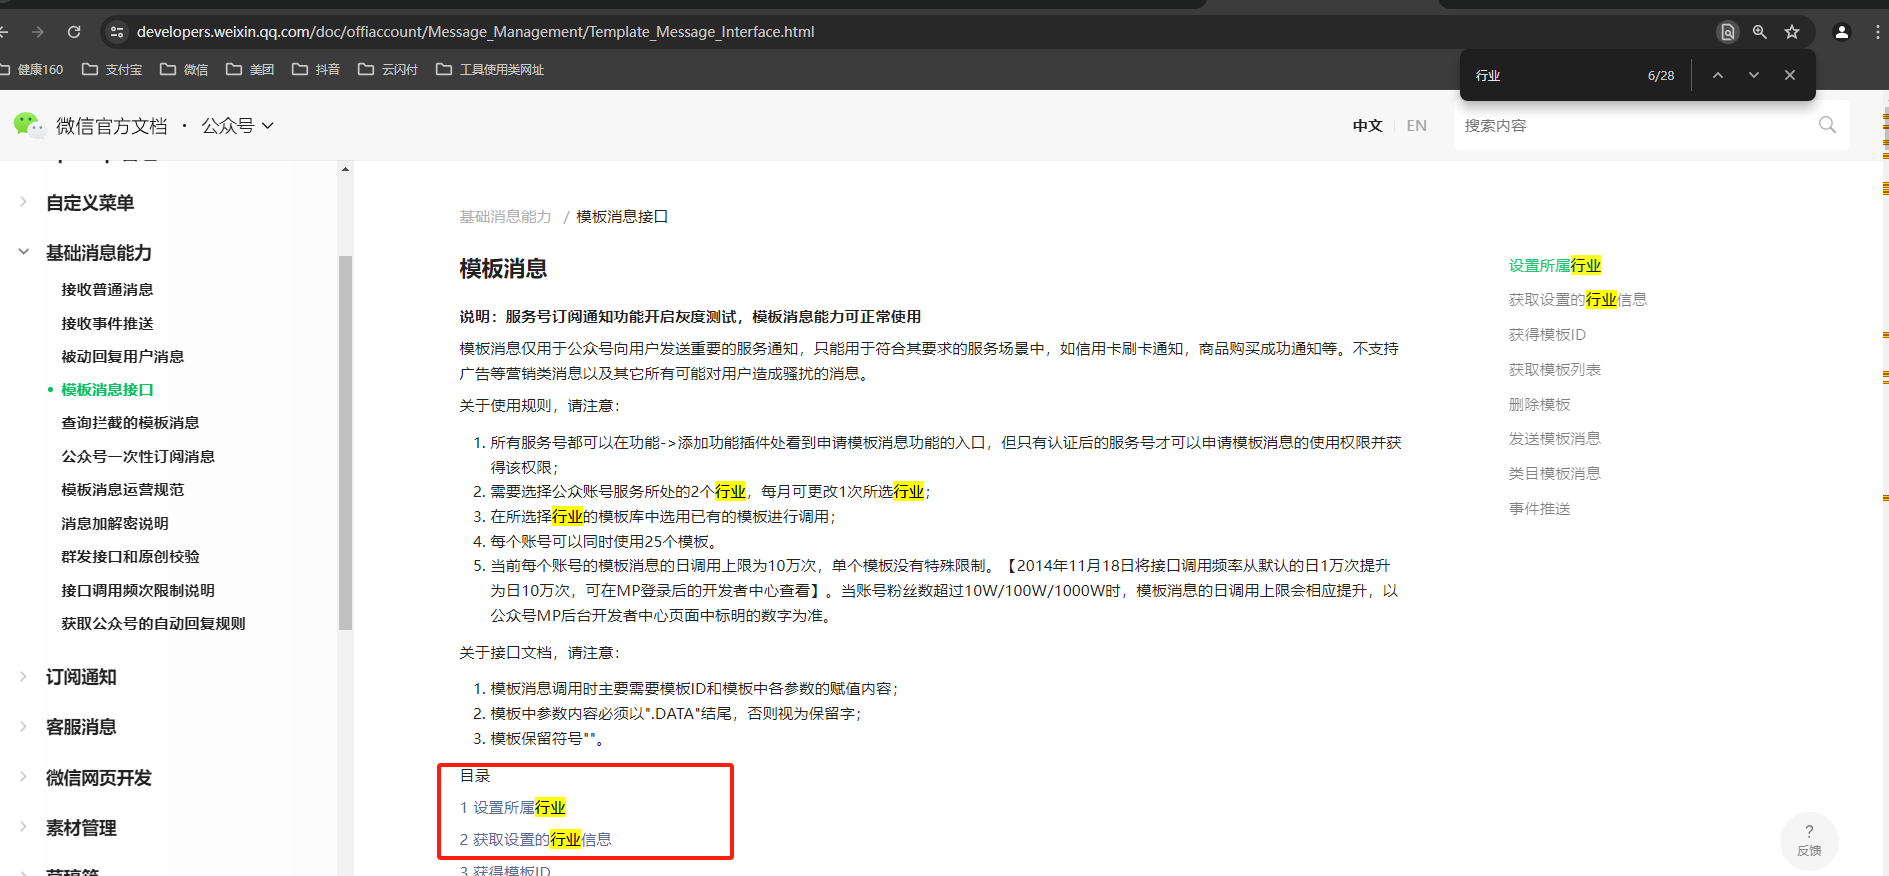1889x876 pixels.
Task: Open the 抖音 bookmark folder
Action: 316,70
